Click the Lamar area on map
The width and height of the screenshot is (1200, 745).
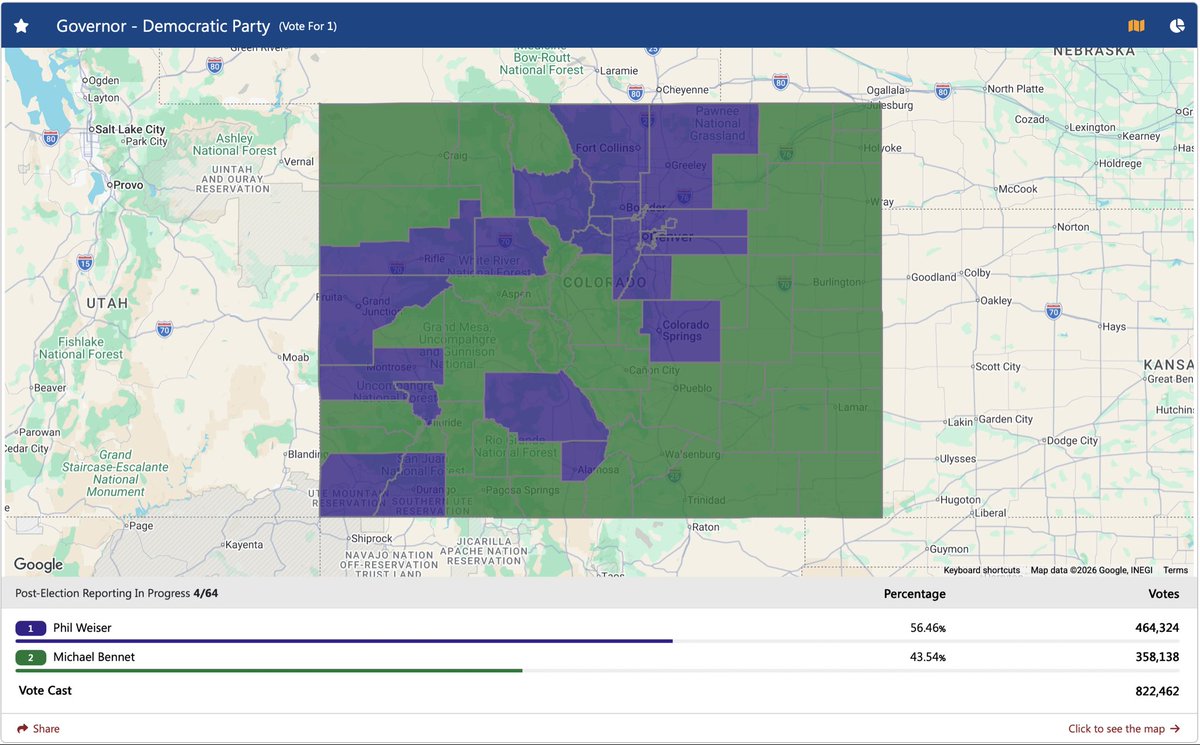[853, 407]
